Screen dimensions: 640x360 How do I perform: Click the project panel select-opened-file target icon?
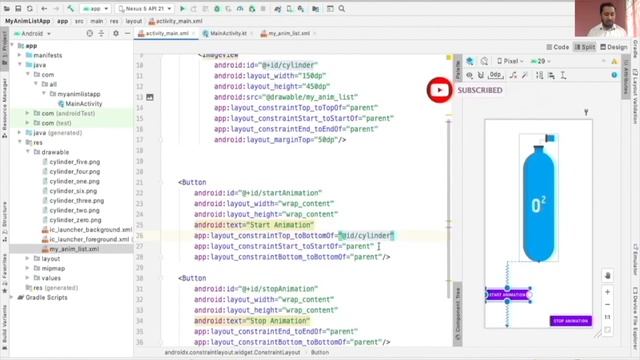click(x=90, y=33)
